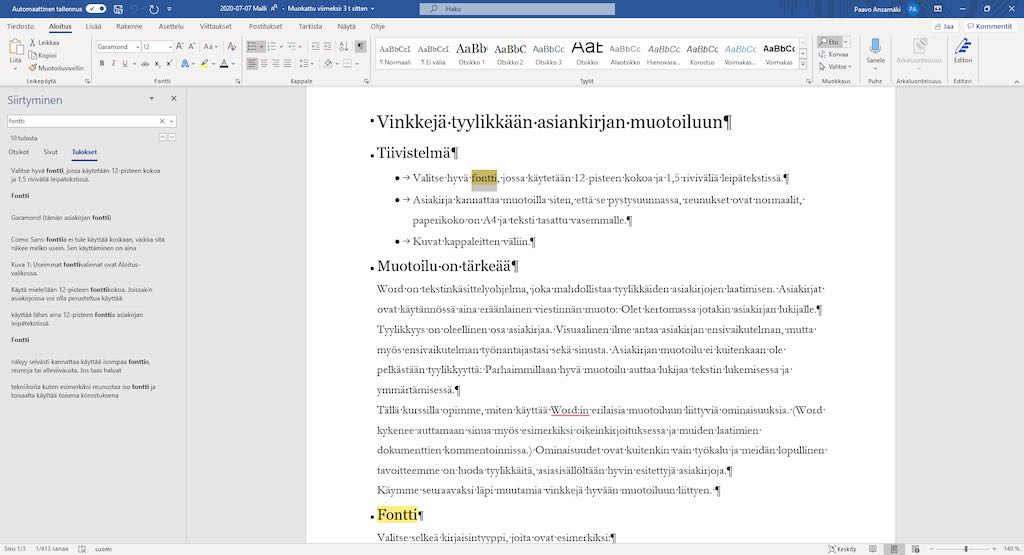Close the Siirtyminen navigation pane
The height and width of the screenshot is (555, 1024).
coord(174,99)
